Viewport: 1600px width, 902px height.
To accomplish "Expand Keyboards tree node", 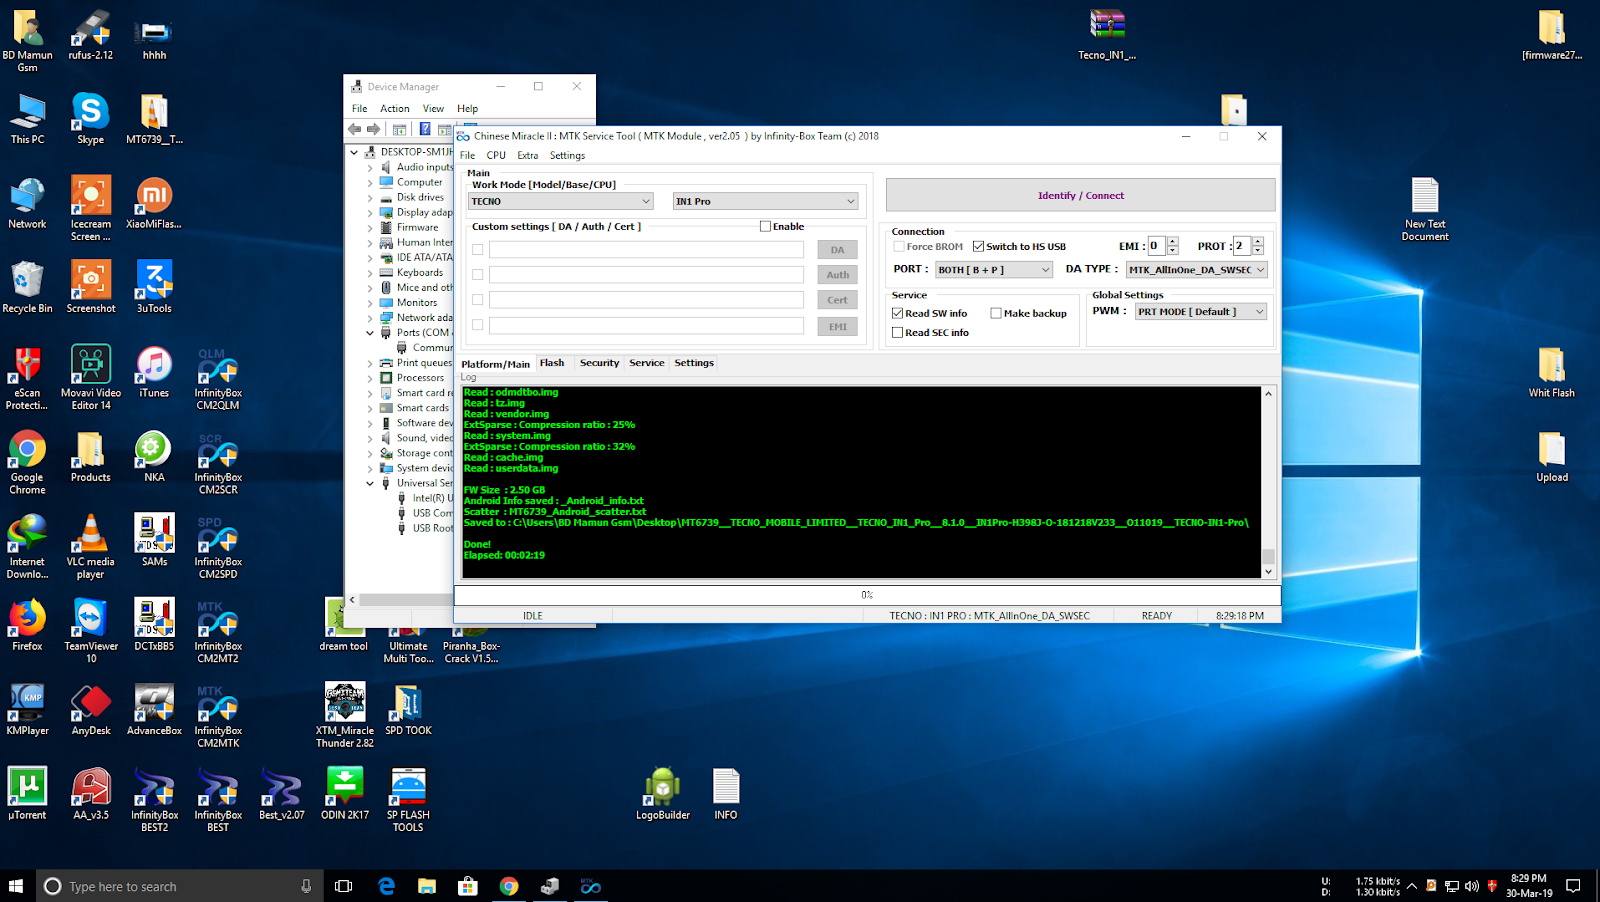I will 370,272.
